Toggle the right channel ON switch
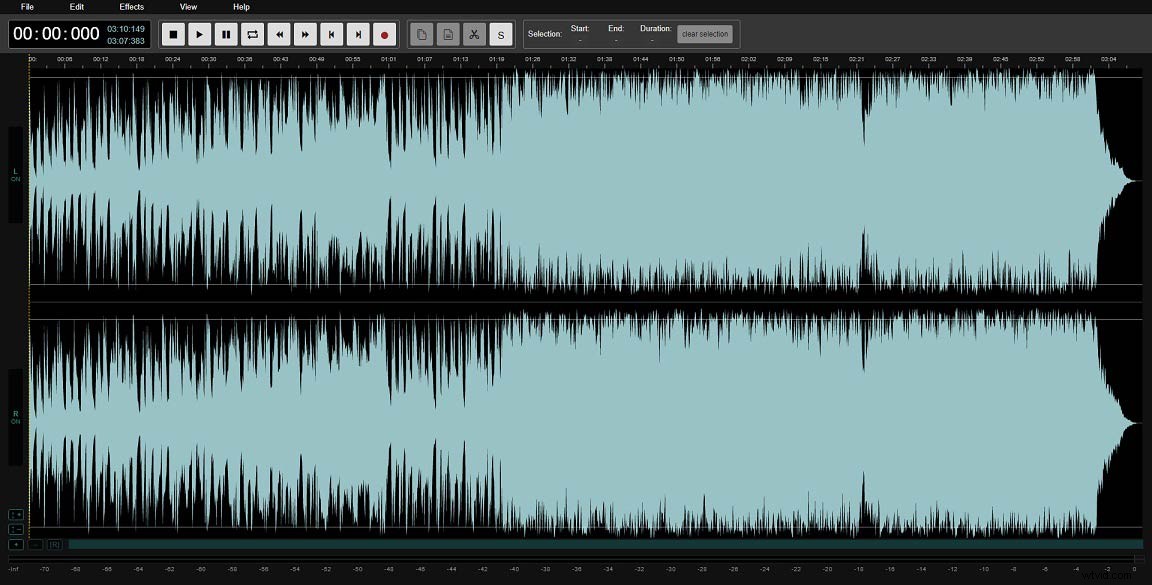This screenshot has height=585, width=1152. [x=15, y=417]
